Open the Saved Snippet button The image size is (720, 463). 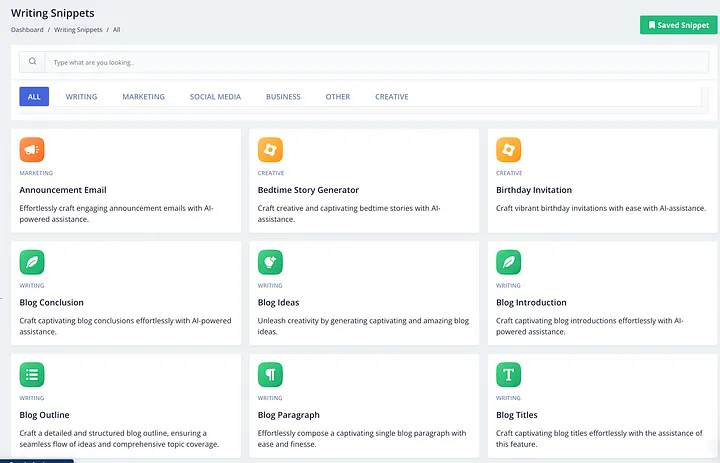678,25
